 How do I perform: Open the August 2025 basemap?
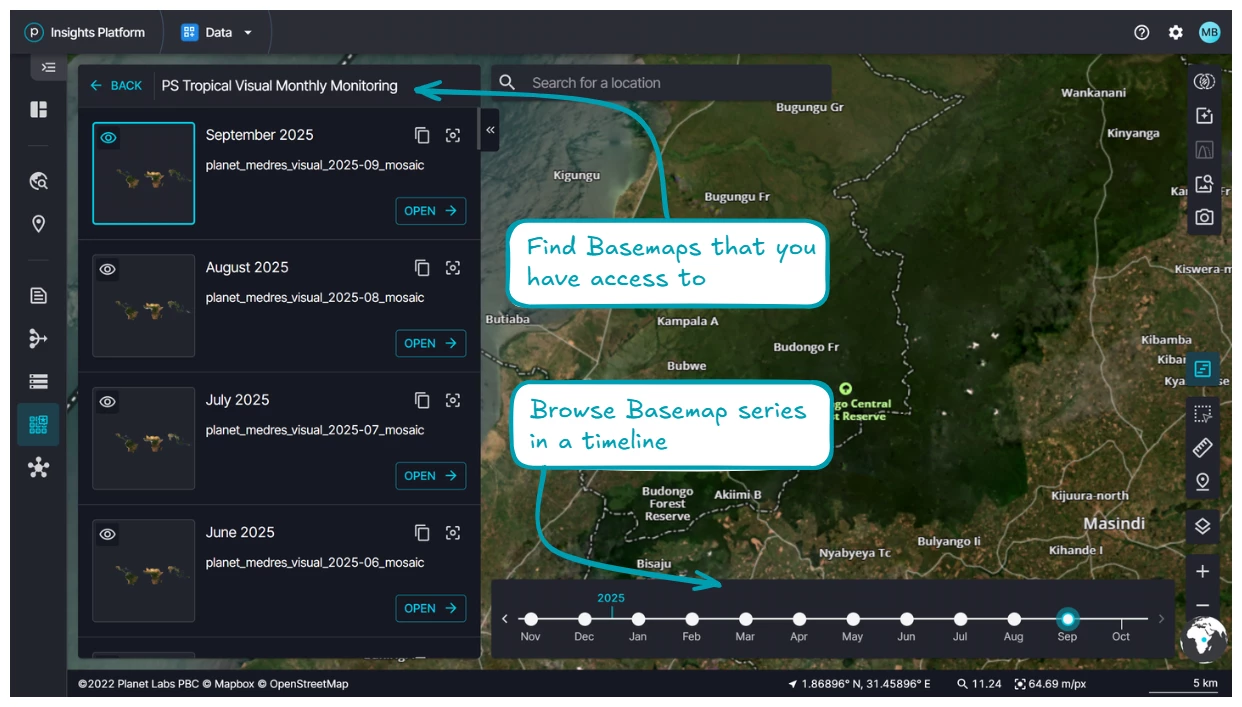coord(431,343)
